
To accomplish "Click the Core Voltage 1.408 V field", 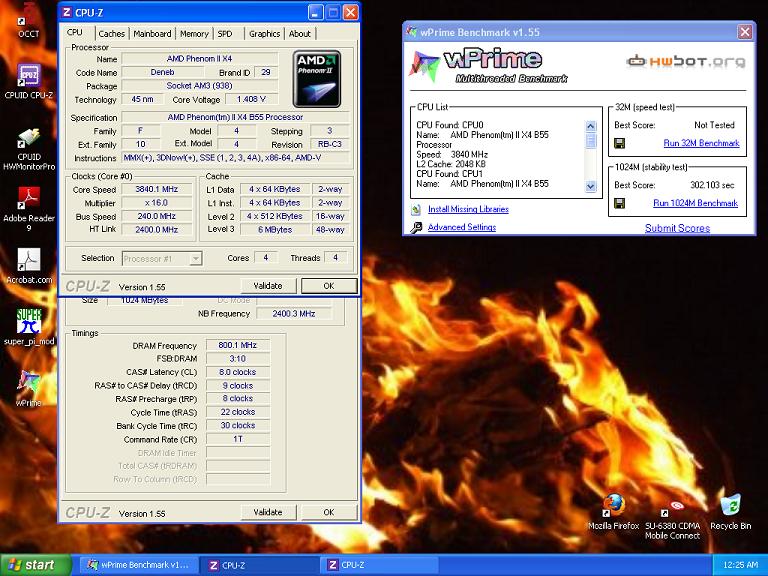I will [x=251, y=99].
